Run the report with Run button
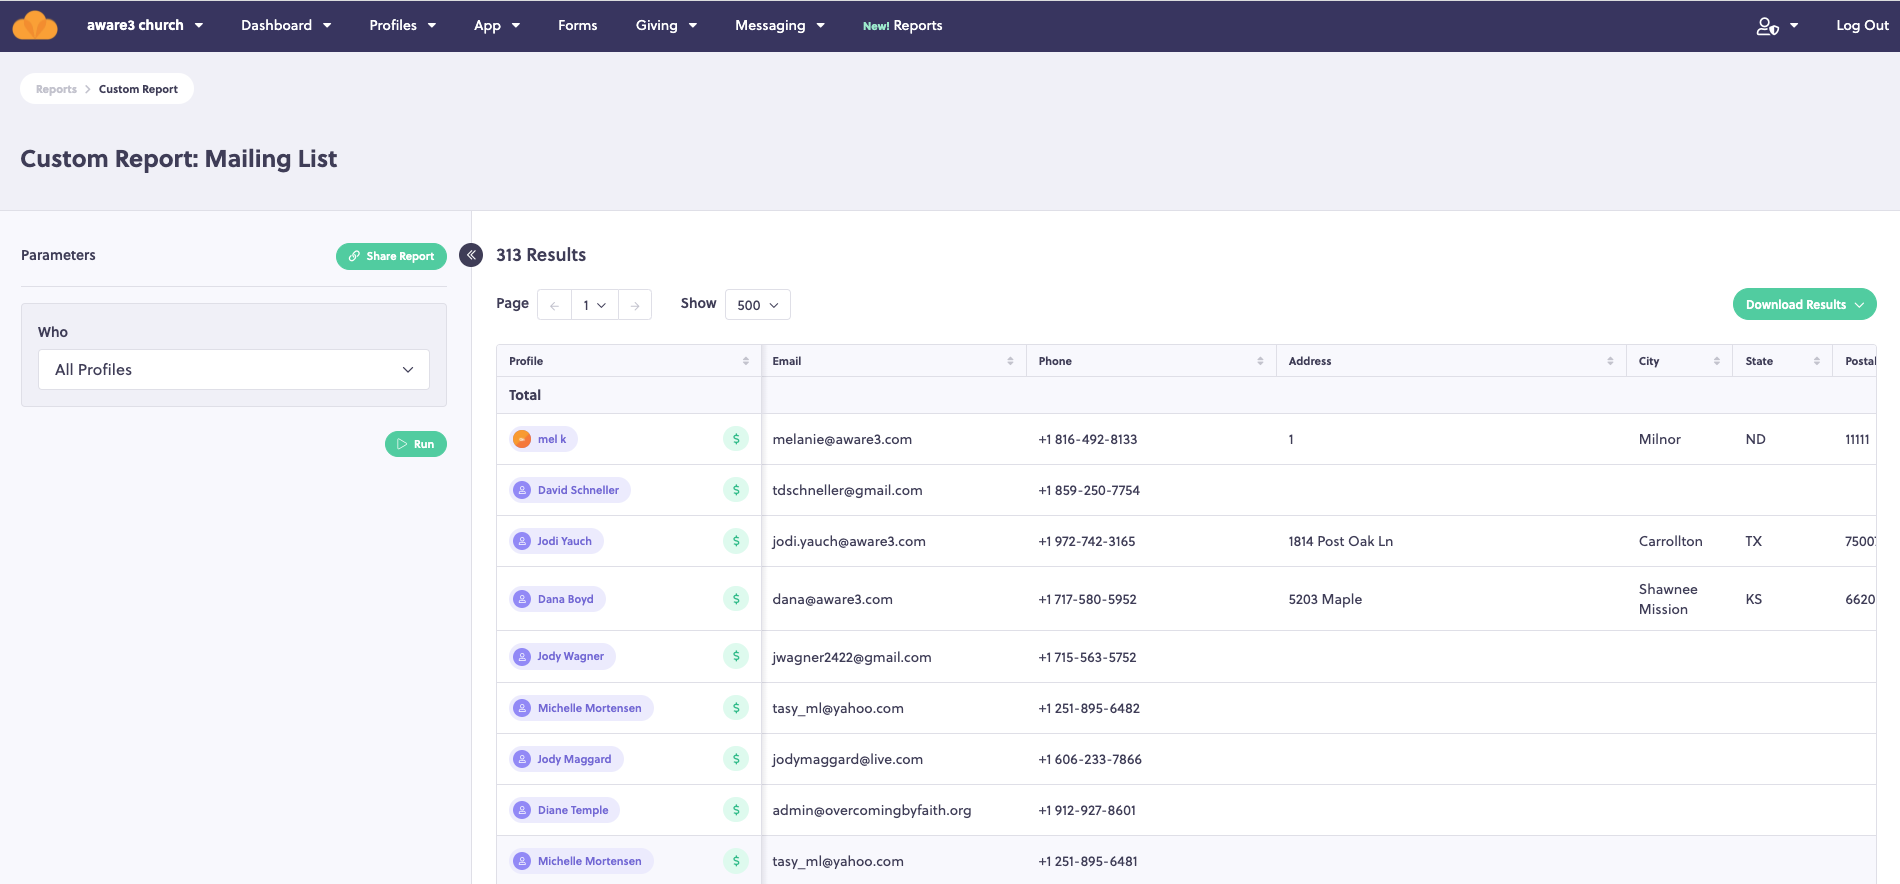 pyautogui.click(x=416, y=444)
